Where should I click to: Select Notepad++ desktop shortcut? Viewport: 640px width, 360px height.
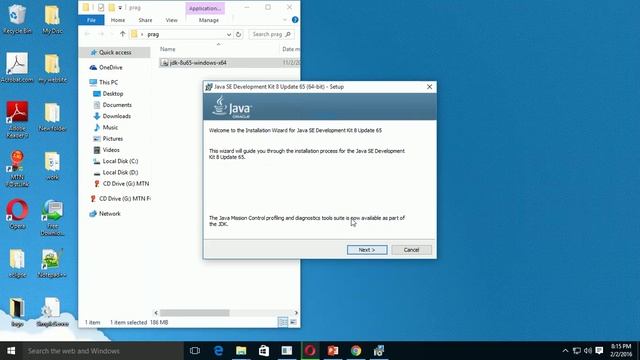point(52,264)
